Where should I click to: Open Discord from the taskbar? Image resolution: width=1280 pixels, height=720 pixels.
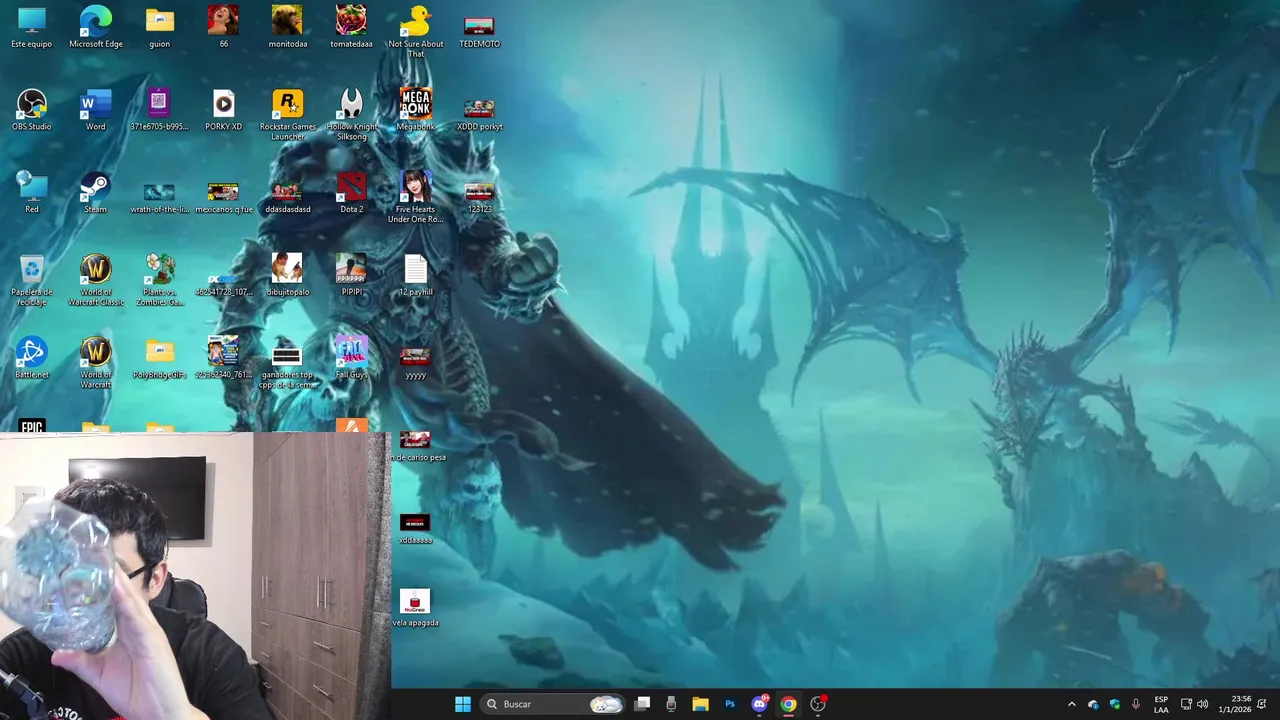point(759,704)
